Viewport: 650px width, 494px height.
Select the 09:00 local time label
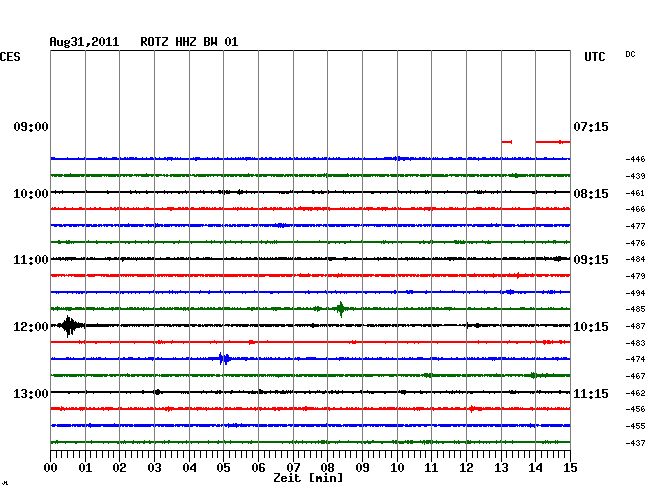pyautogui.click(x=31, y=127)
